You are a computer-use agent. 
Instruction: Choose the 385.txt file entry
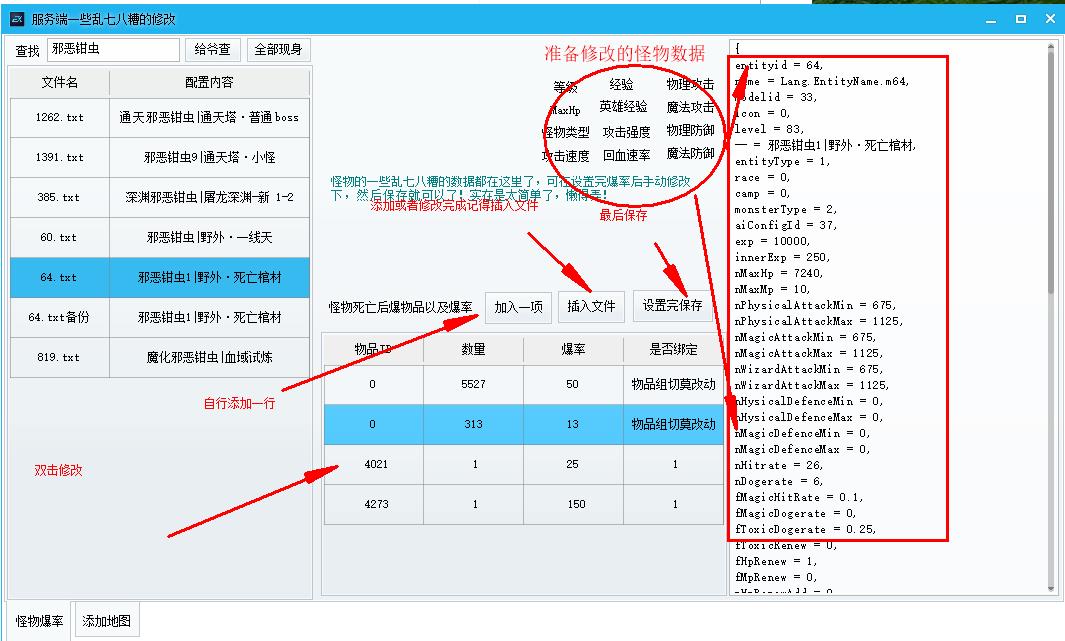[x=60, y=198]
